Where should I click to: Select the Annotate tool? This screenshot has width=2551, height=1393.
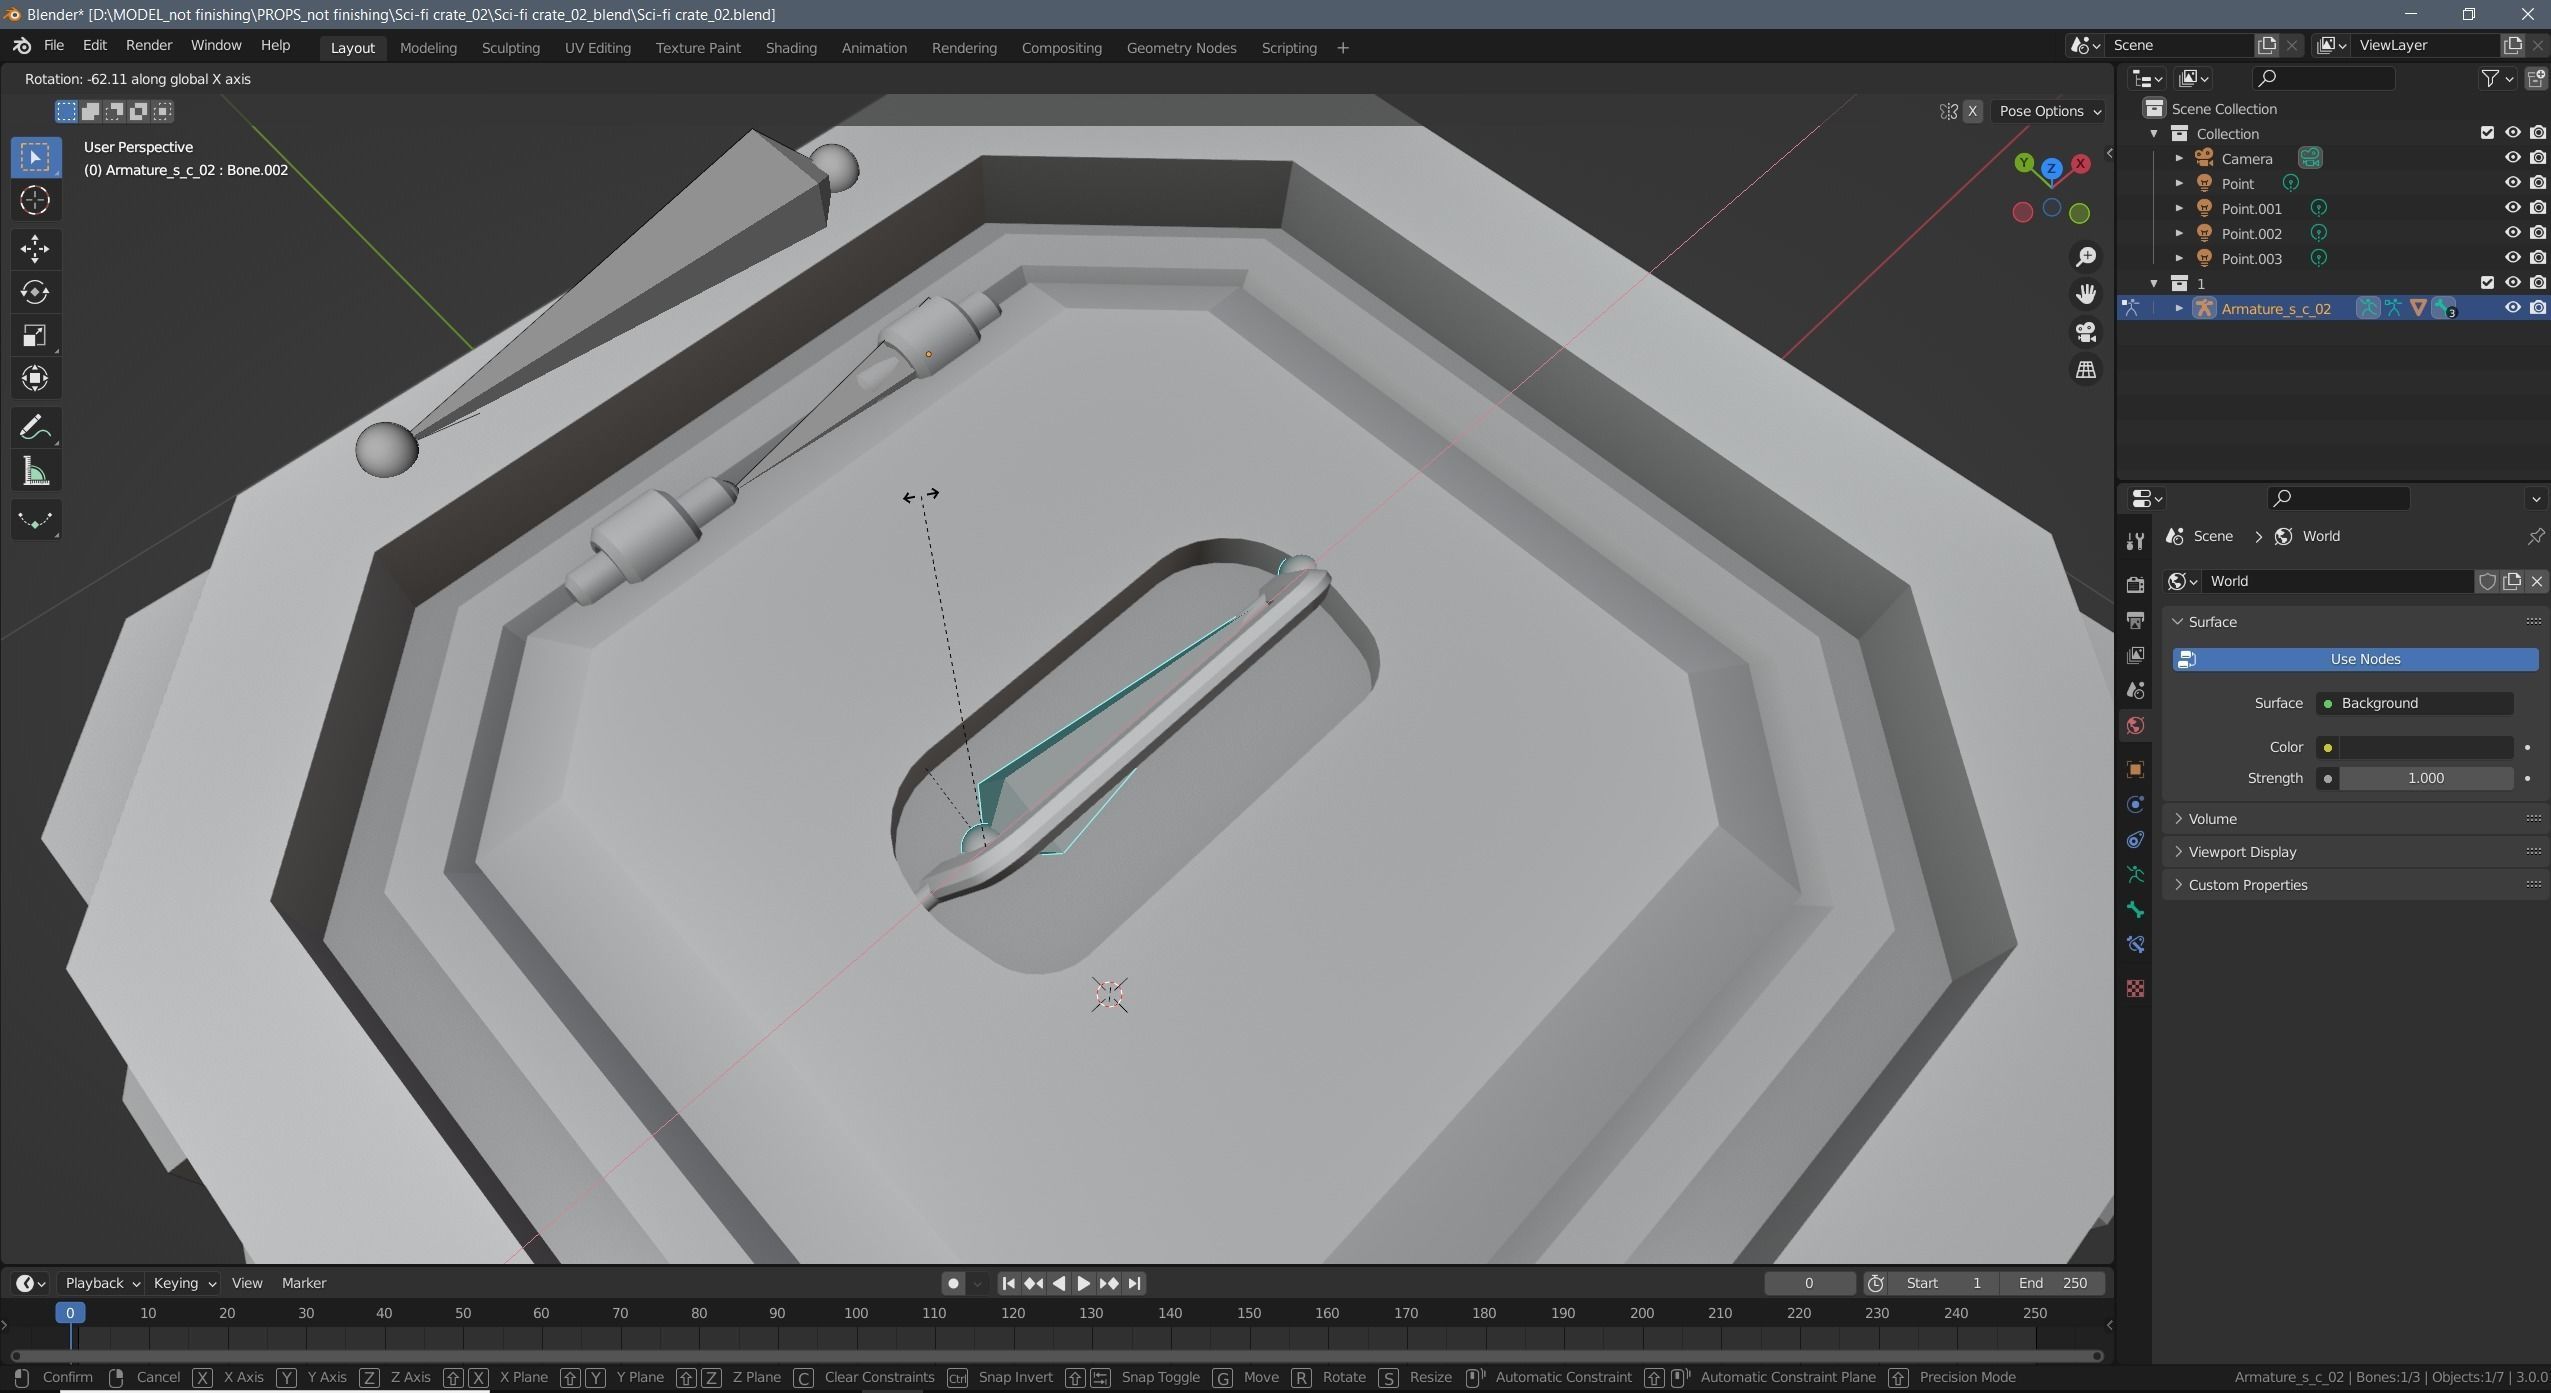click(35, 428)
